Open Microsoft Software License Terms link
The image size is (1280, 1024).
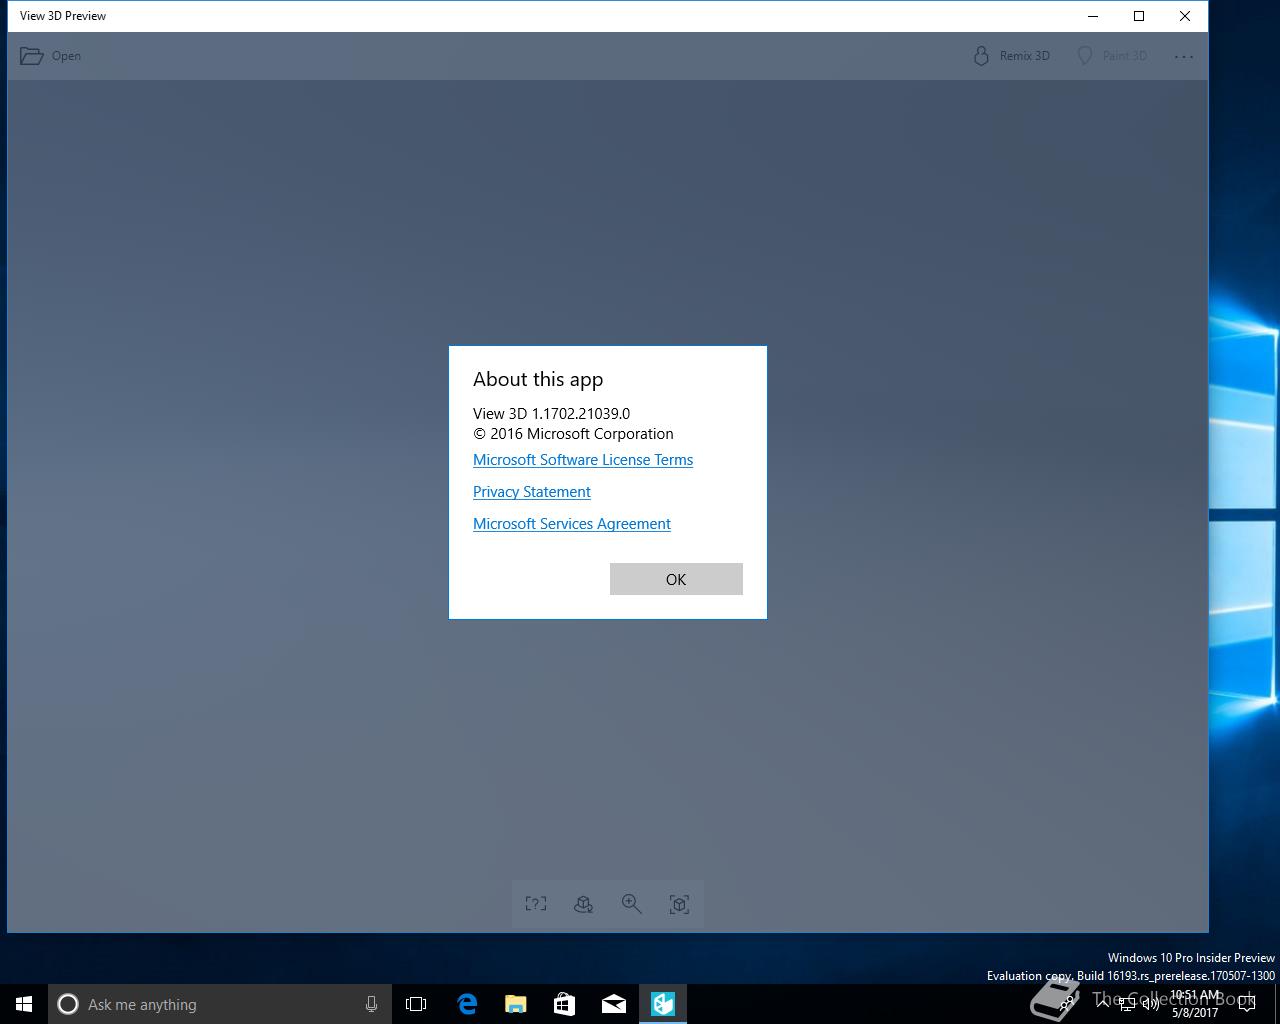pyautogui.click(x=583, y=460)
